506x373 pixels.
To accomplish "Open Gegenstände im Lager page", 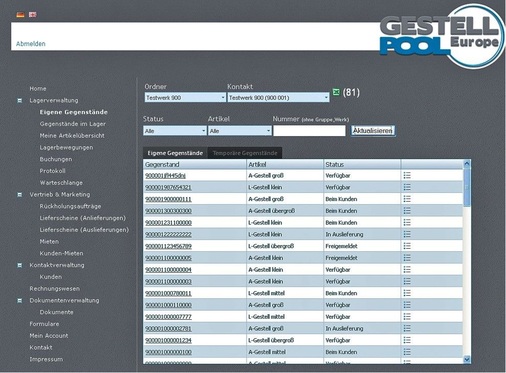I will (x=73, y=124).
